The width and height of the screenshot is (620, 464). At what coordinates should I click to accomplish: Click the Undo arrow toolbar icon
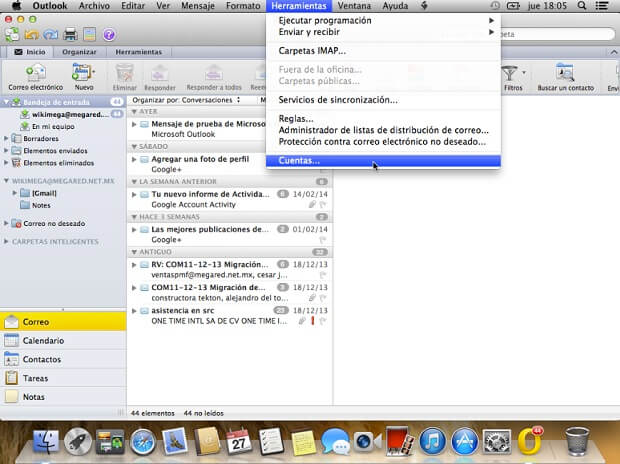[x=31, y=35]
